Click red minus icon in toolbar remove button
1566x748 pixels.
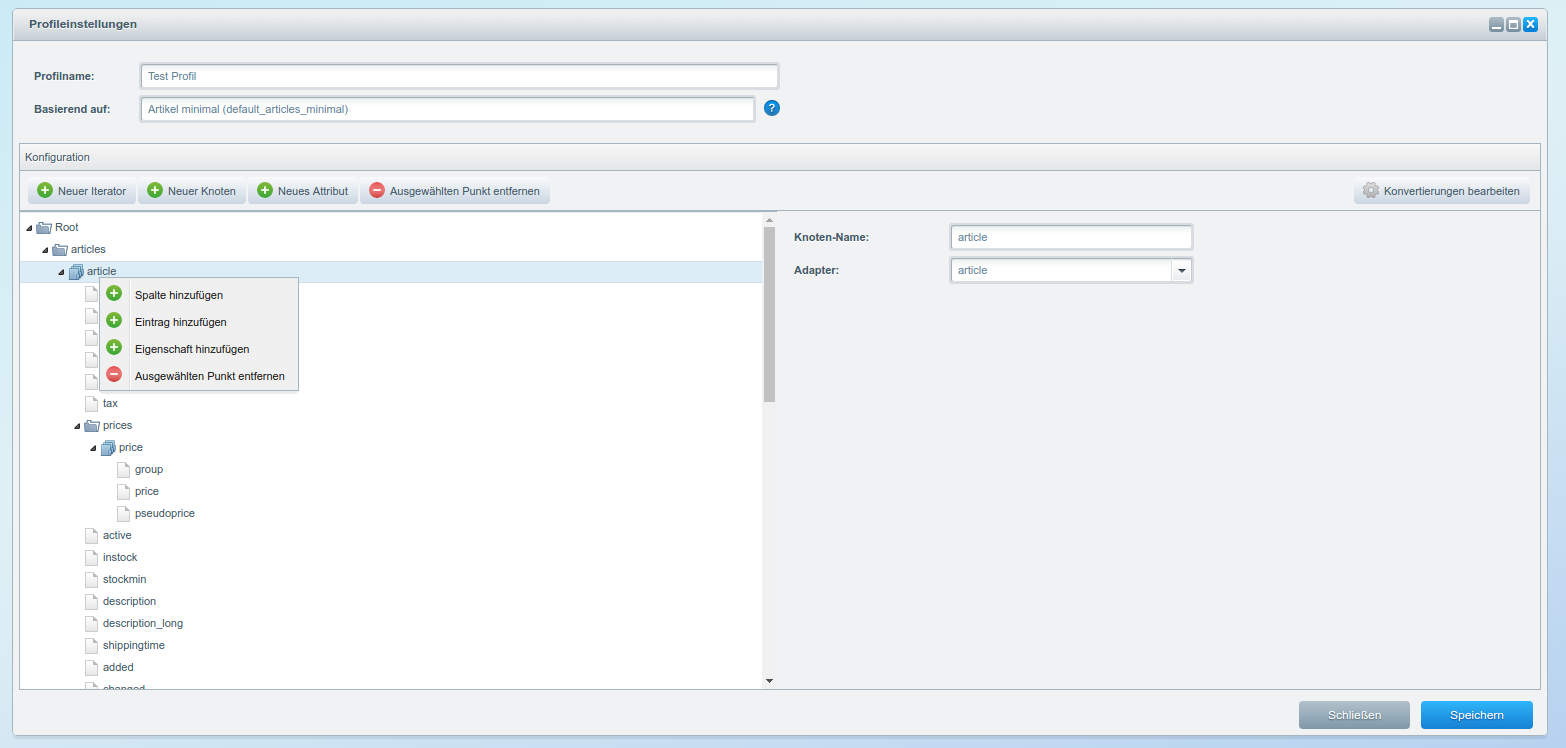[x=377, y=190]
